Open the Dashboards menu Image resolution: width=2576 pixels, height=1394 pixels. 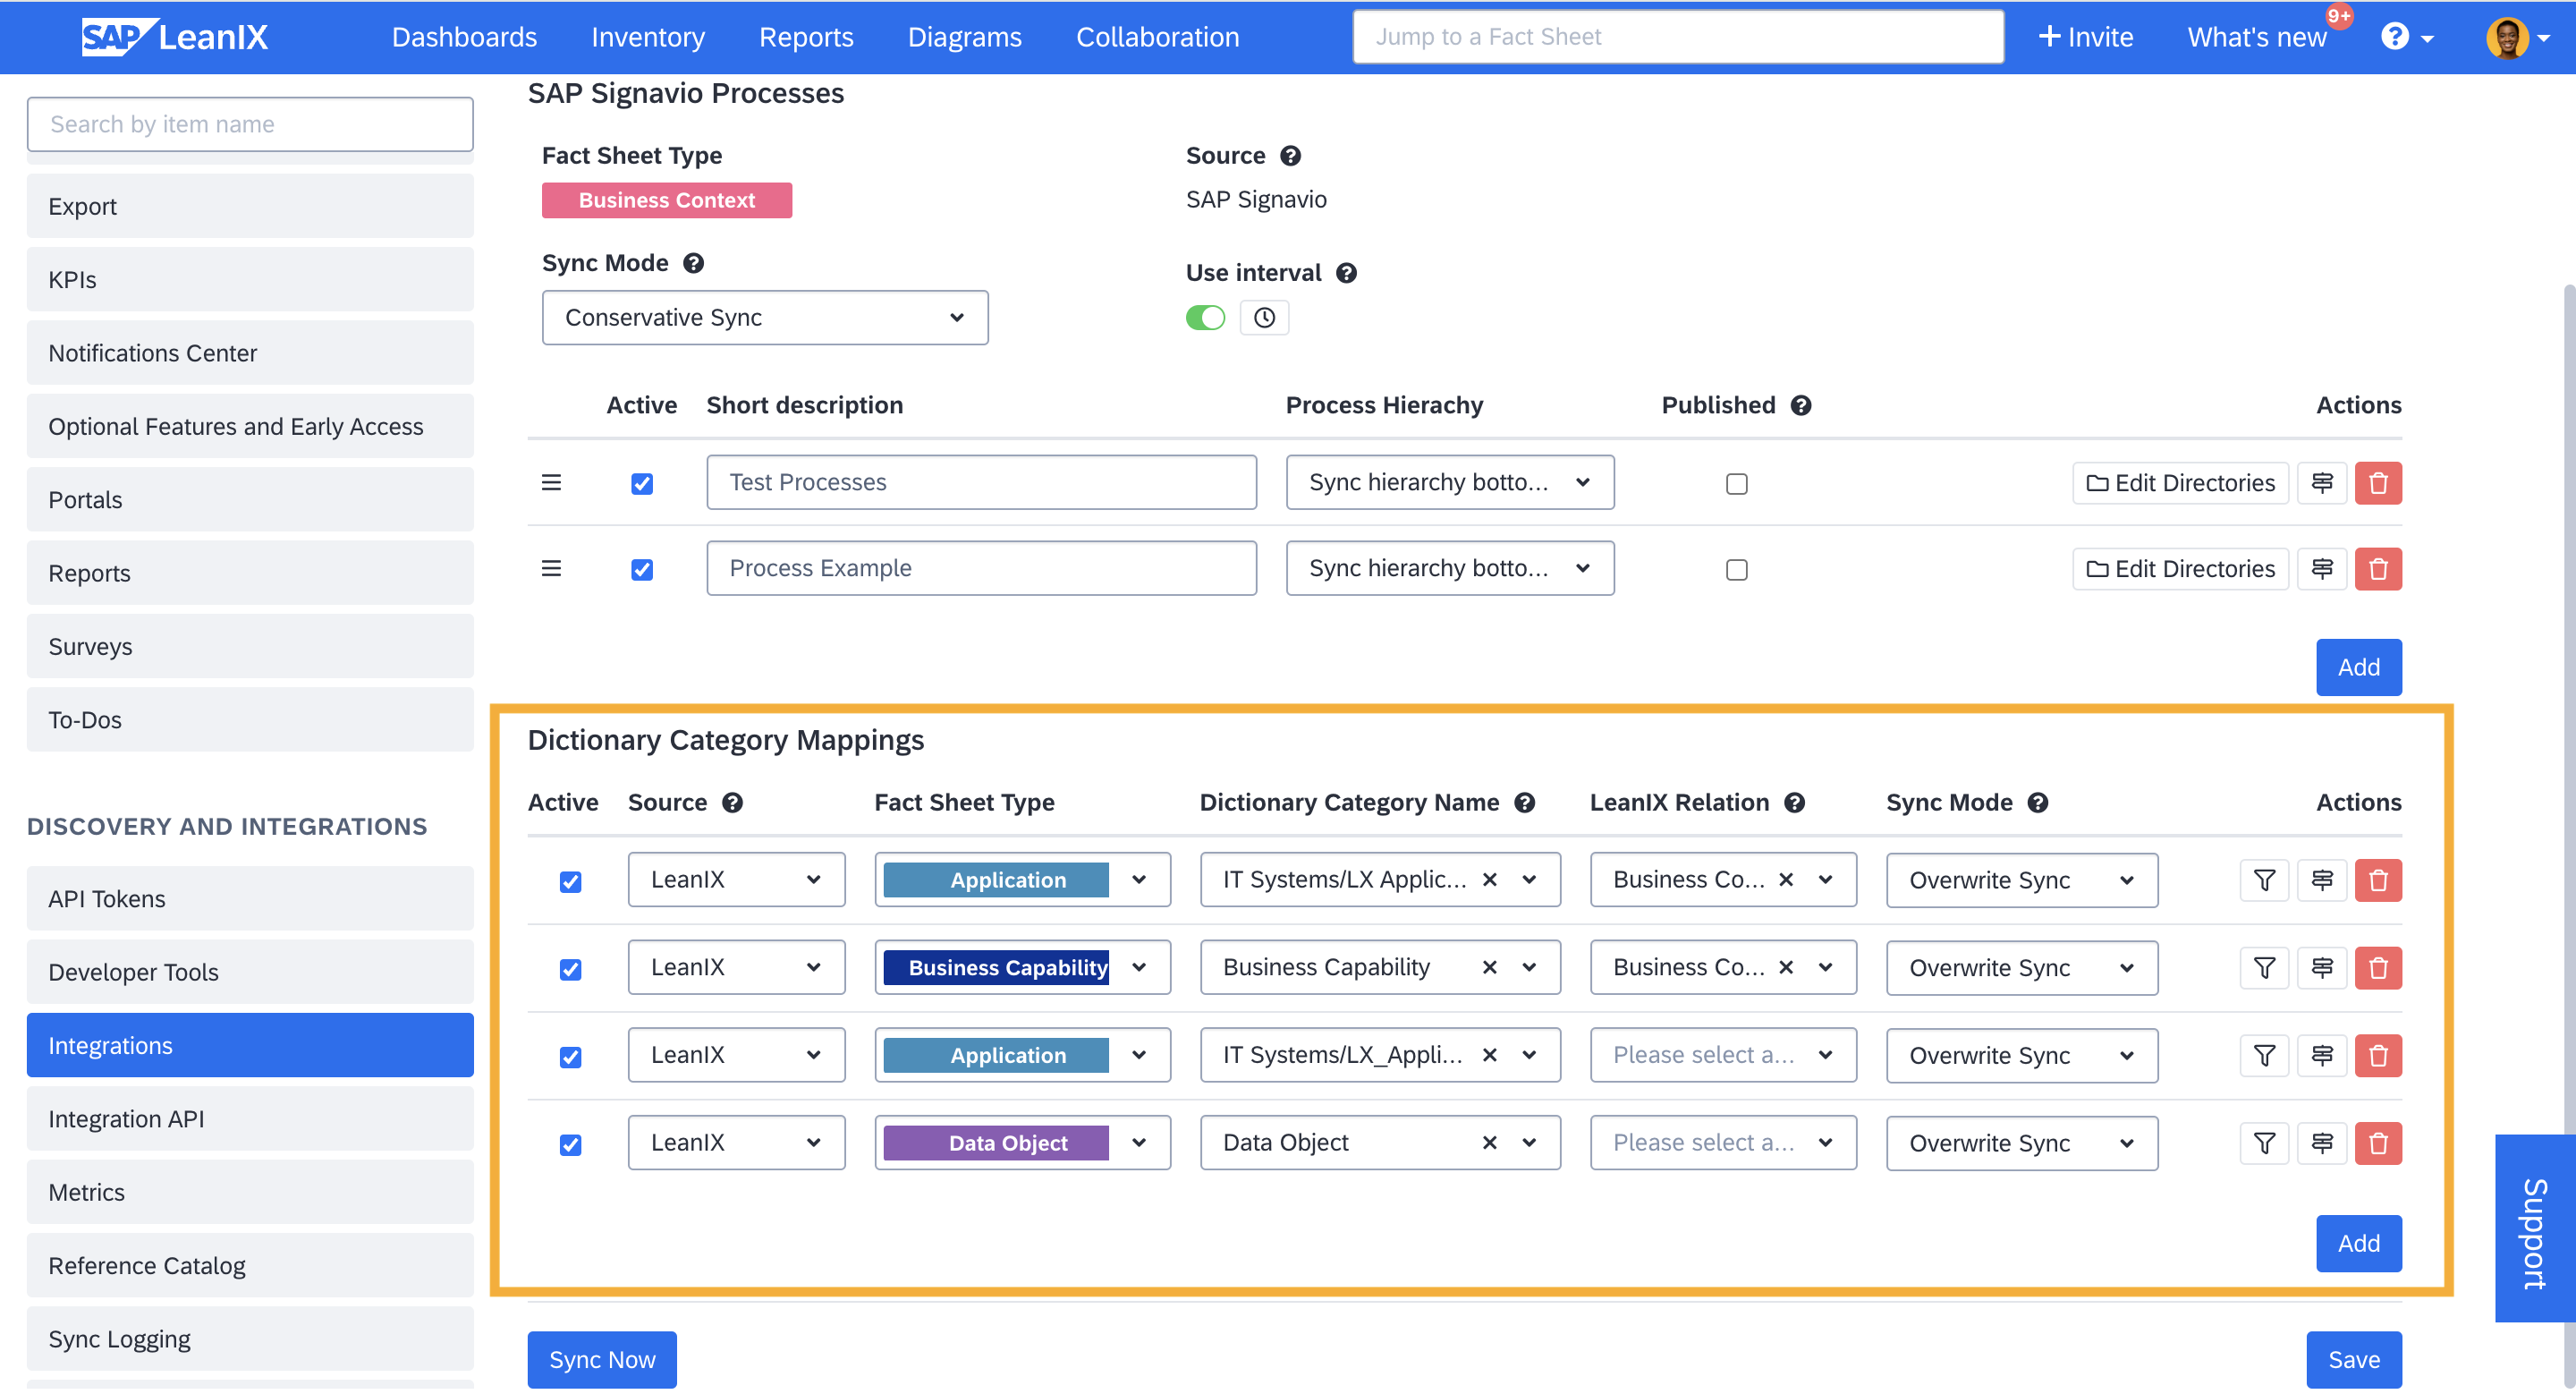click(464, 37)
